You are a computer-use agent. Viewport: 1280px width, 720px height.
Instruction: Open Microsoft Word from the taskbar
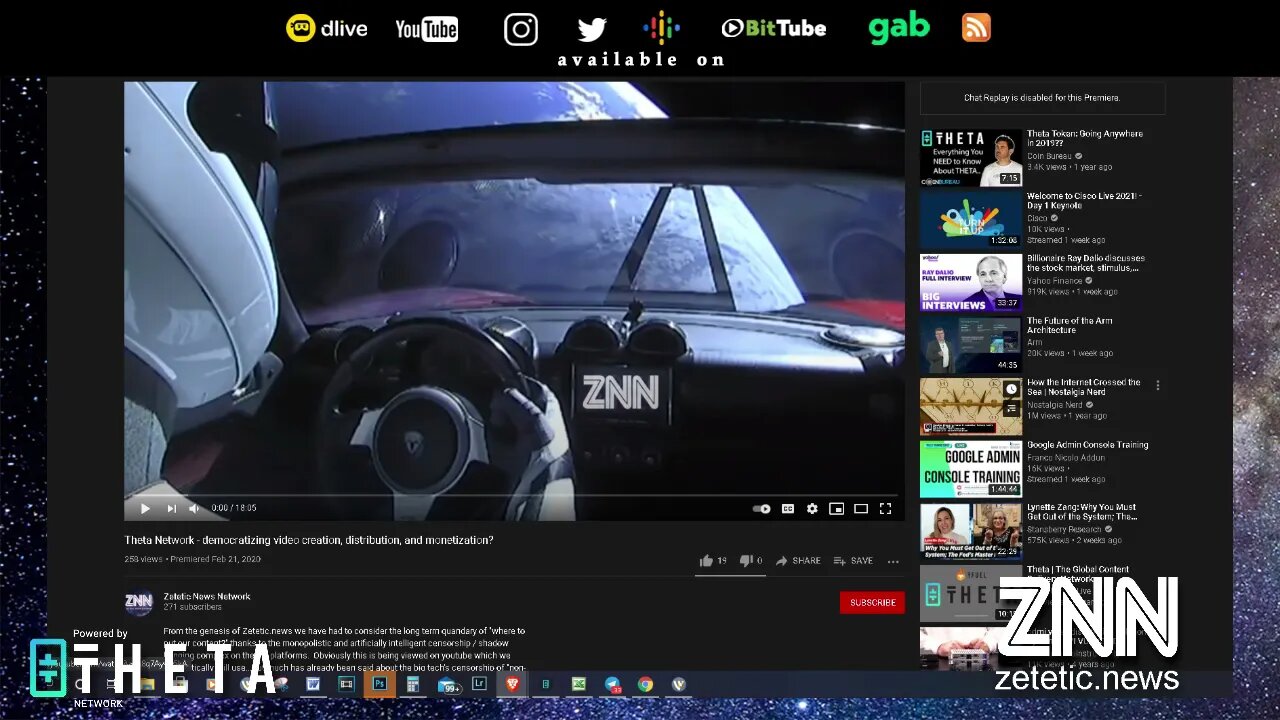tap(313, 684)
